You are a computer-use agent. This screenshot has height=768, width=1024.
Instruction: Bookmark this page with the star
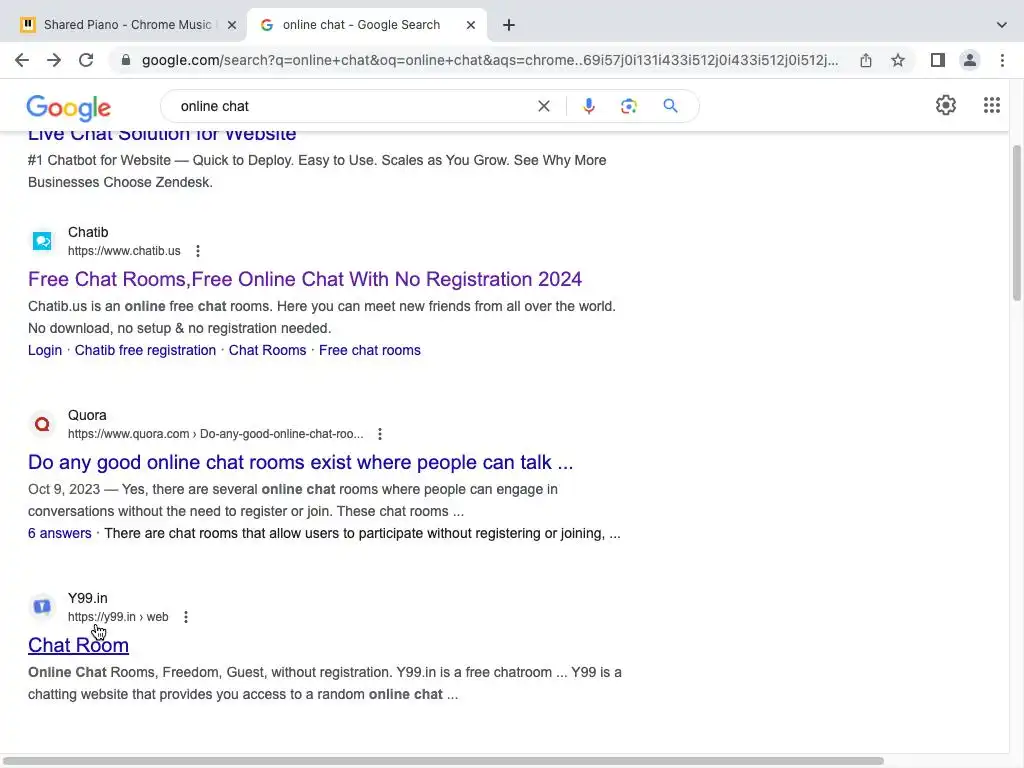898,60
